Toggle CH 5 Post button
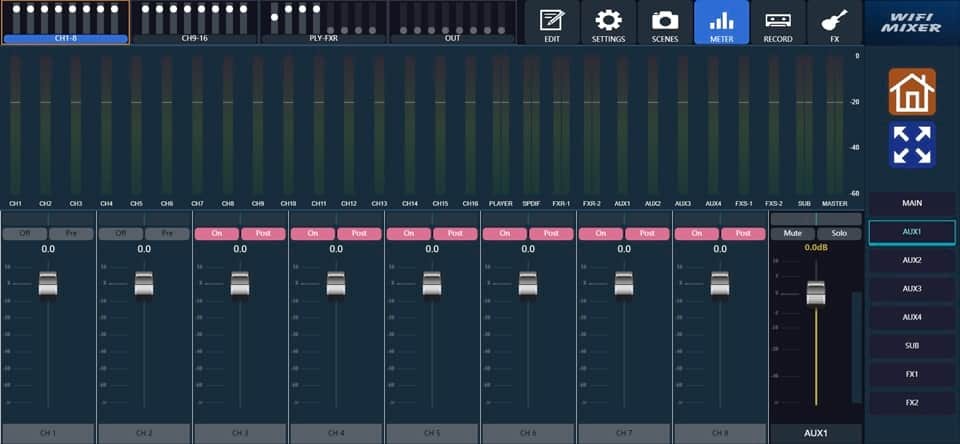Screen dimensions: 960x444 455,233
